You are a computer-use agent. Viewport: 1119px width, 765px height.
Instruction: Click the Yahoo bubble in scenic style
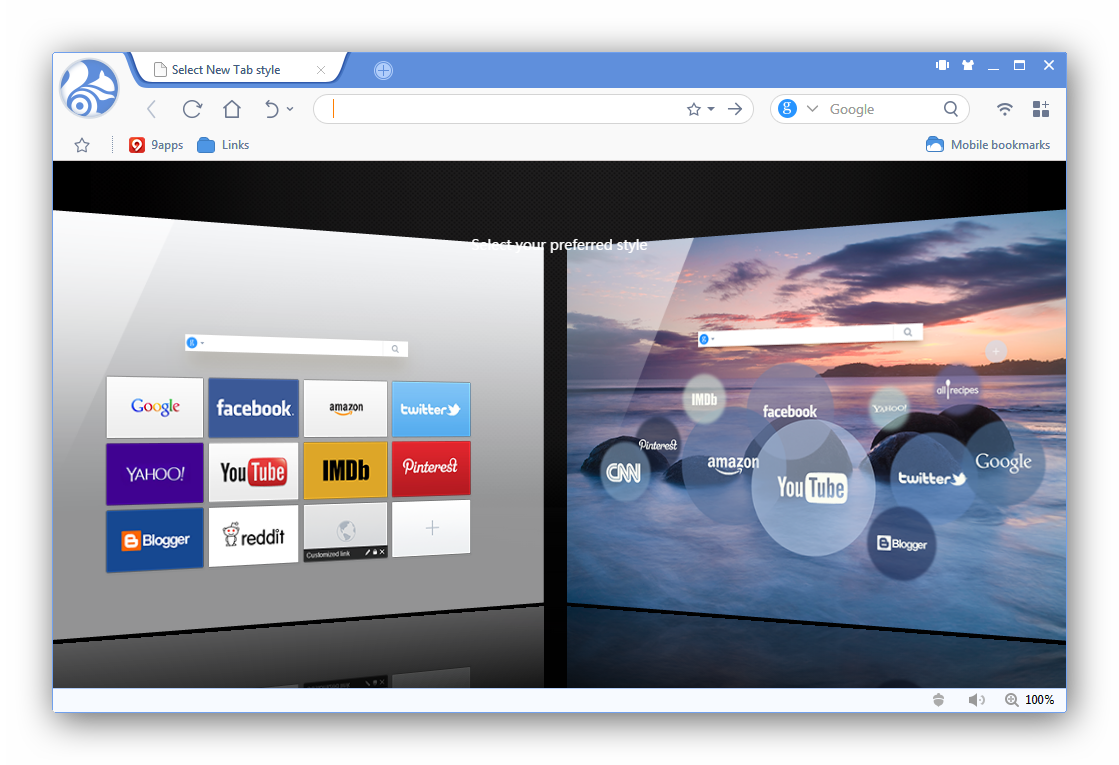[x=889, y=408]
